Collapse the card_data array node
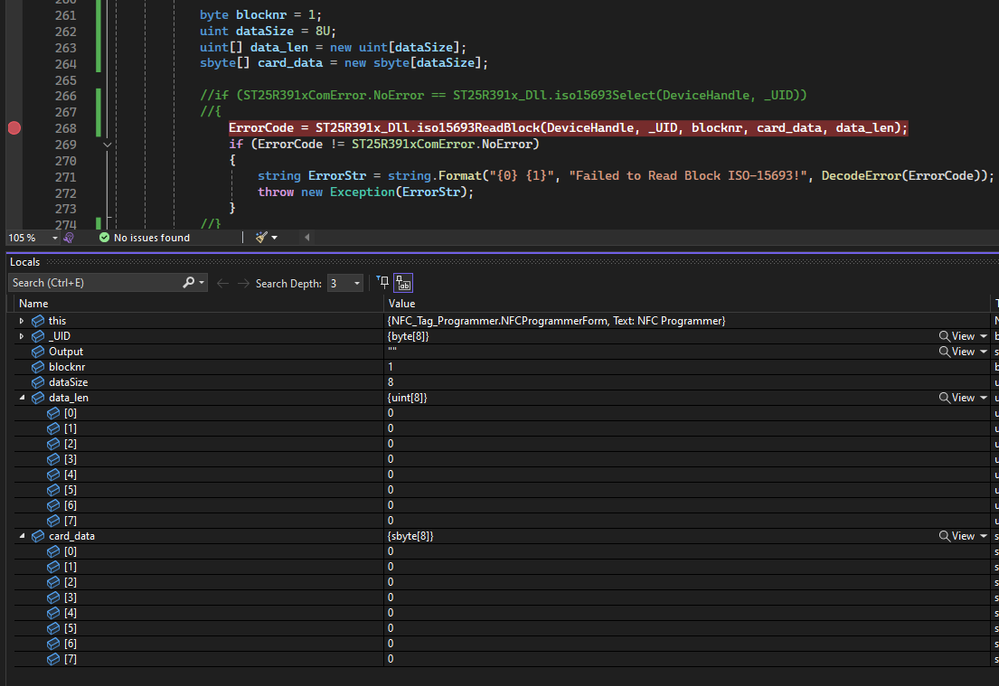The height and width of the screenshot is (686, 999). (22, 536)
